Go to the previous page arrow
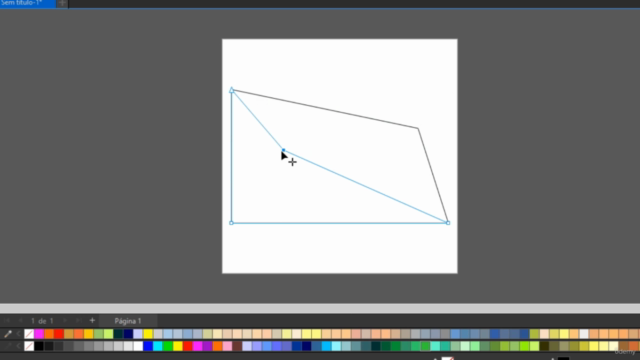The image size is (640, 360). pyautogui.click(x=20, y=321)
